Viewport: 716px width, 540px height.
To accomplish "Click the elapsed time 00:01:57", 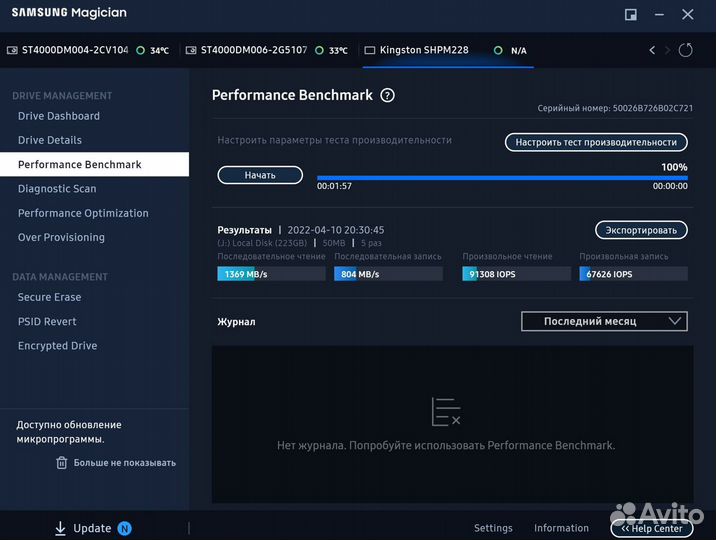I will (334, 186).
